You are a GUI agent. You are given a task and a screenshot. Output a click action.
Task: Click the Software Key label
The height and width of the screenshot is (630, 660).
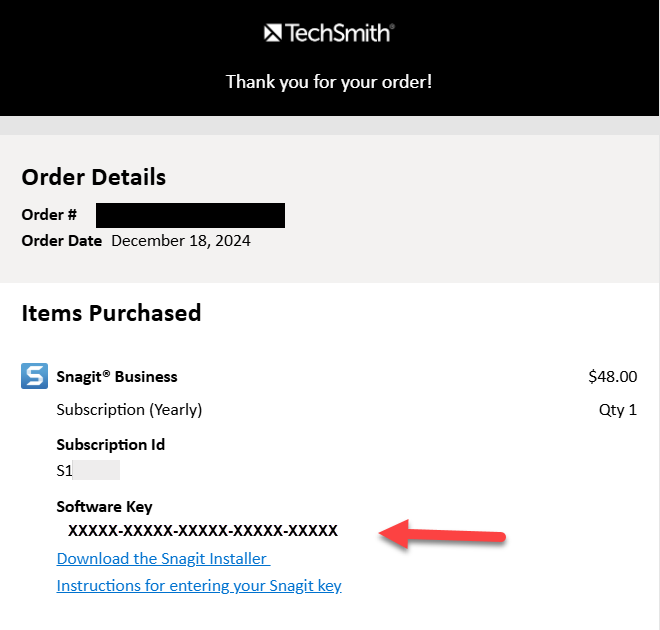click(x=104, y=506)
